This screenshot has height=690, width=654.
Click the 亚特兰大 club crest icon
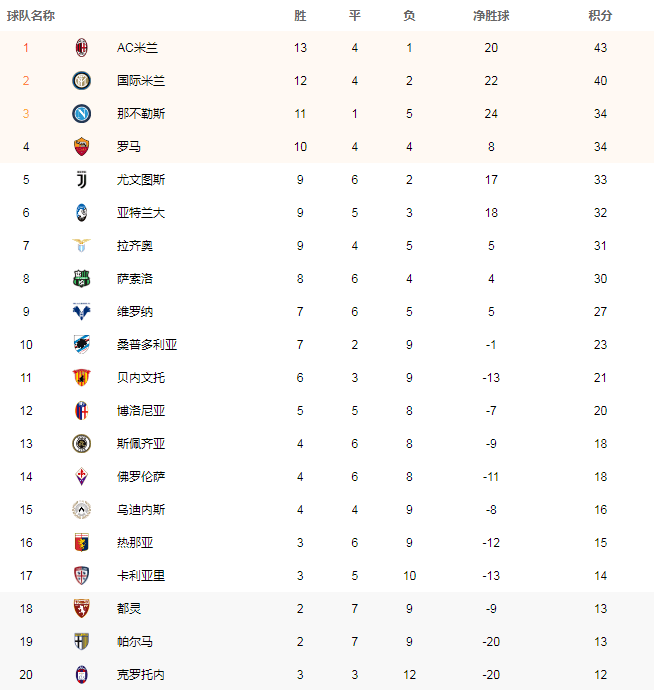(82, 213)
